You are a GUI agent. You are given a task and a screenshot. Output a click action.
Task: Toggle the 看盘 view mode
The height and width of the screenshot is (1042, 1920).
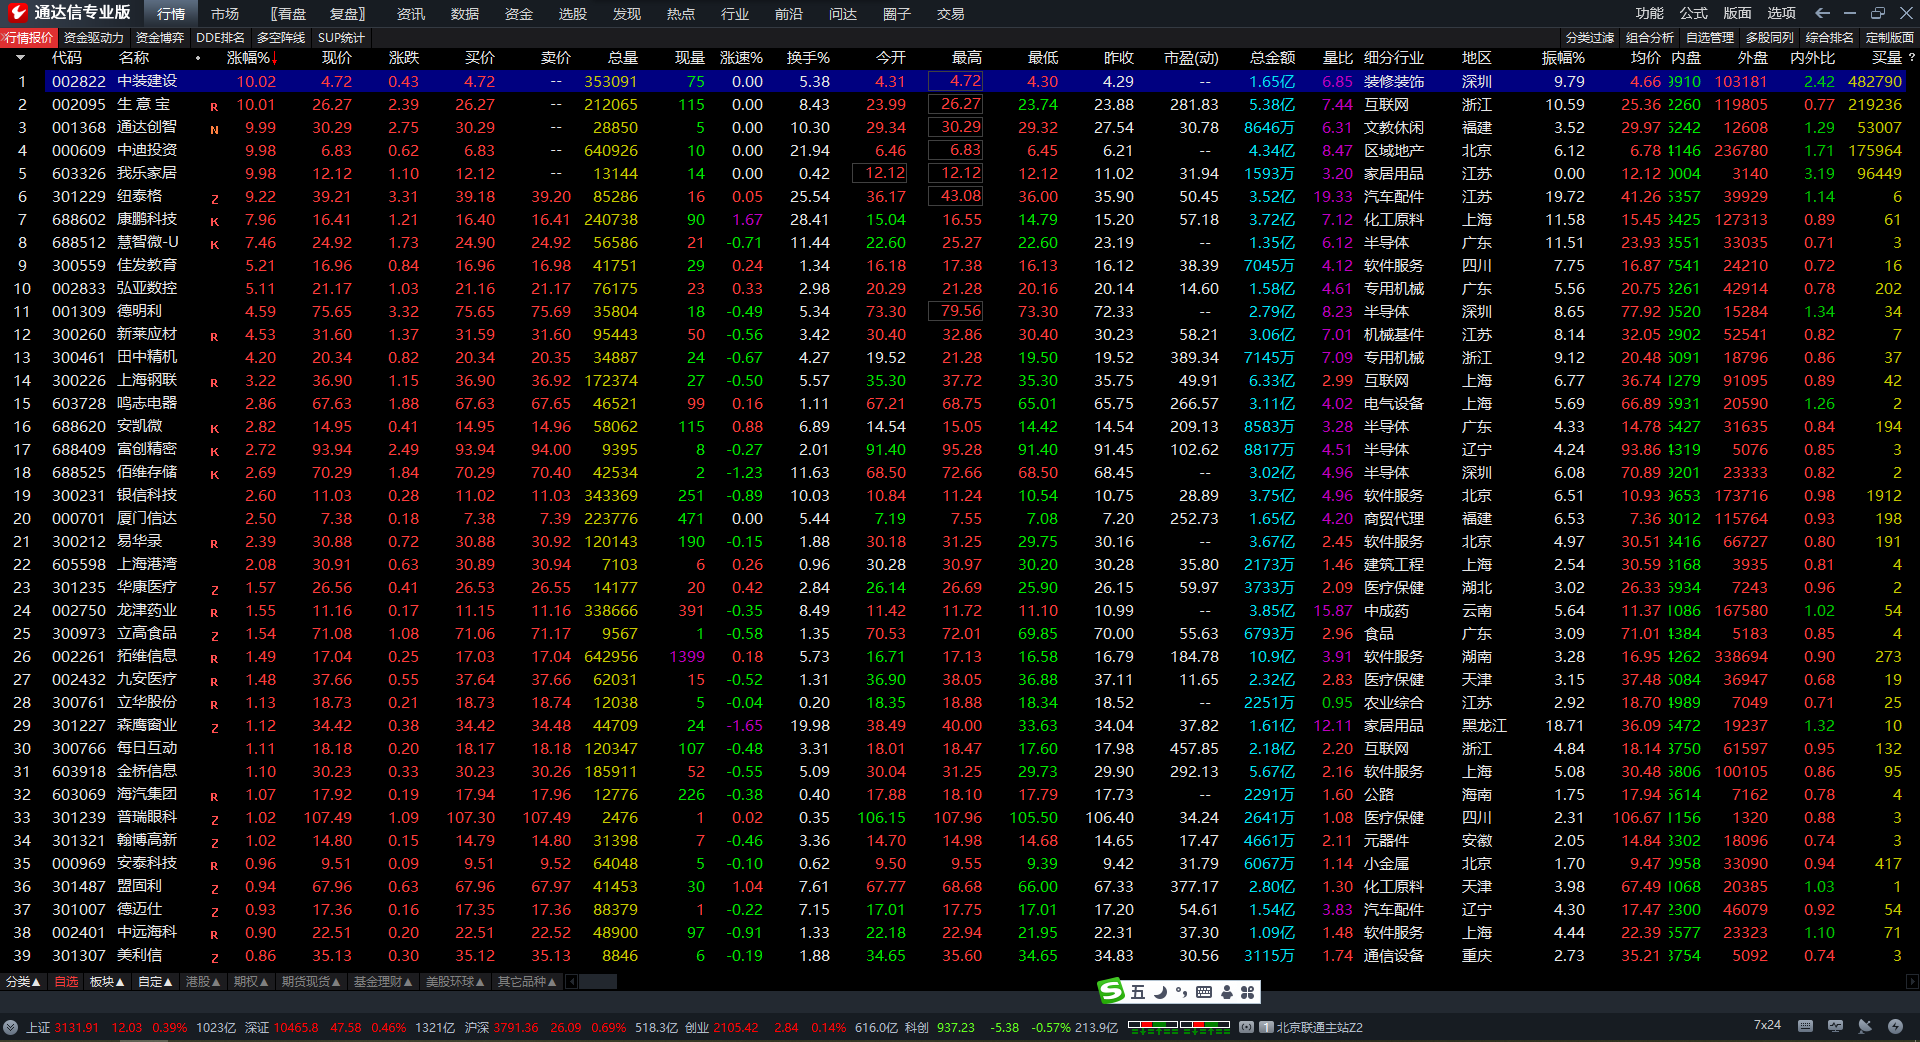point(290,14)
